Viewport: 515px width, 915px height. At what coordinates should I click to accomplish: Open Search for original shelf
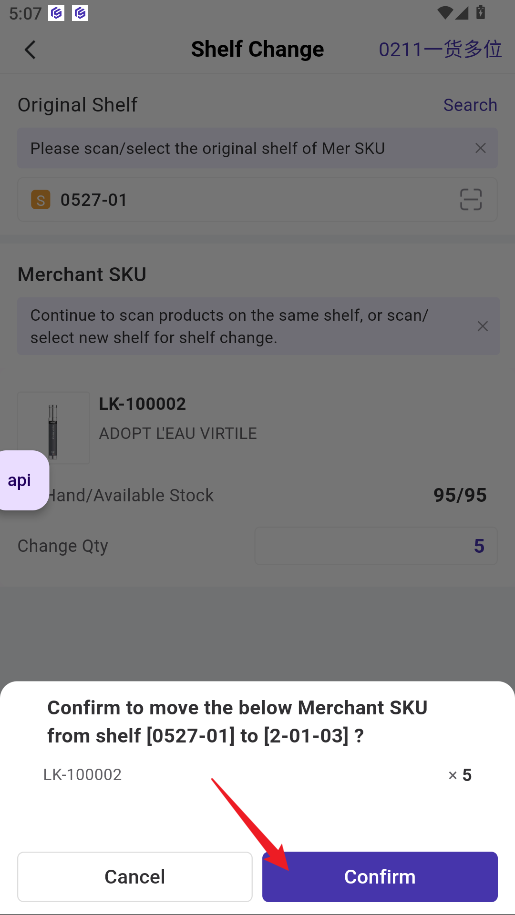click(x=470, y=105)
